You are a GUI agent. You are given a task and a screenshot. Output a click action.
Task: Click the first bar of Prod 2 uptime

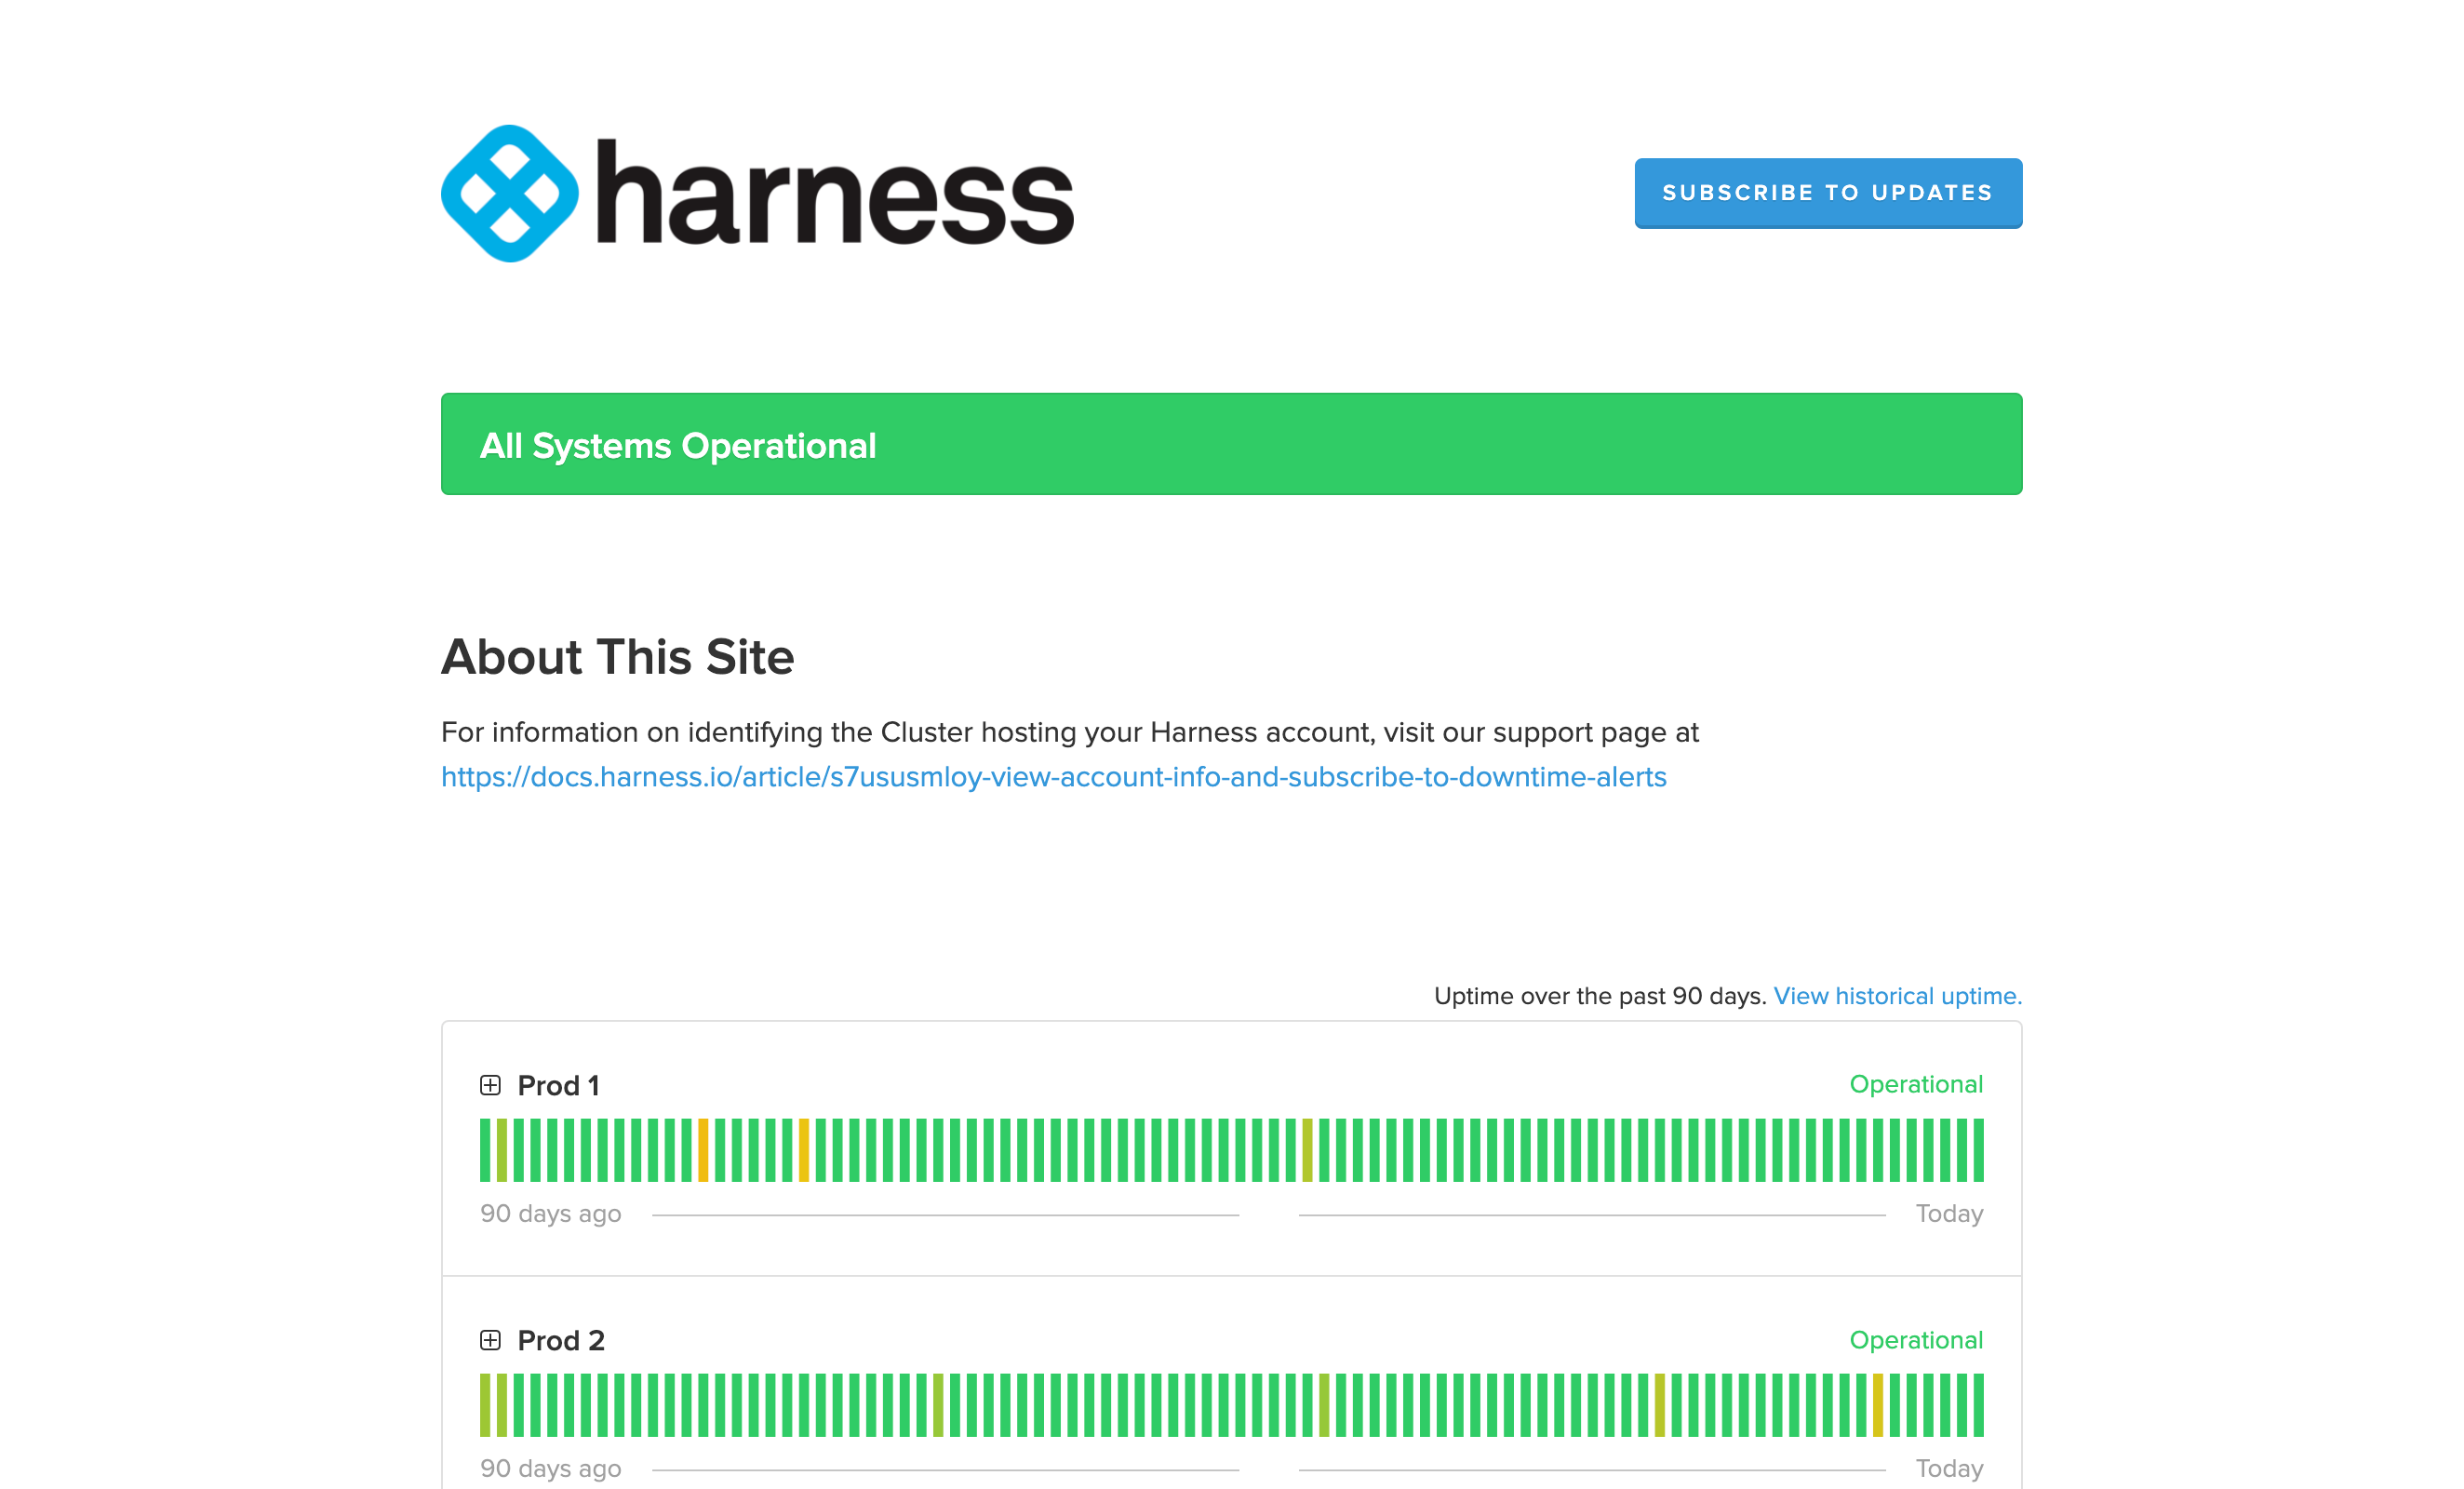tap(485, 1405)
